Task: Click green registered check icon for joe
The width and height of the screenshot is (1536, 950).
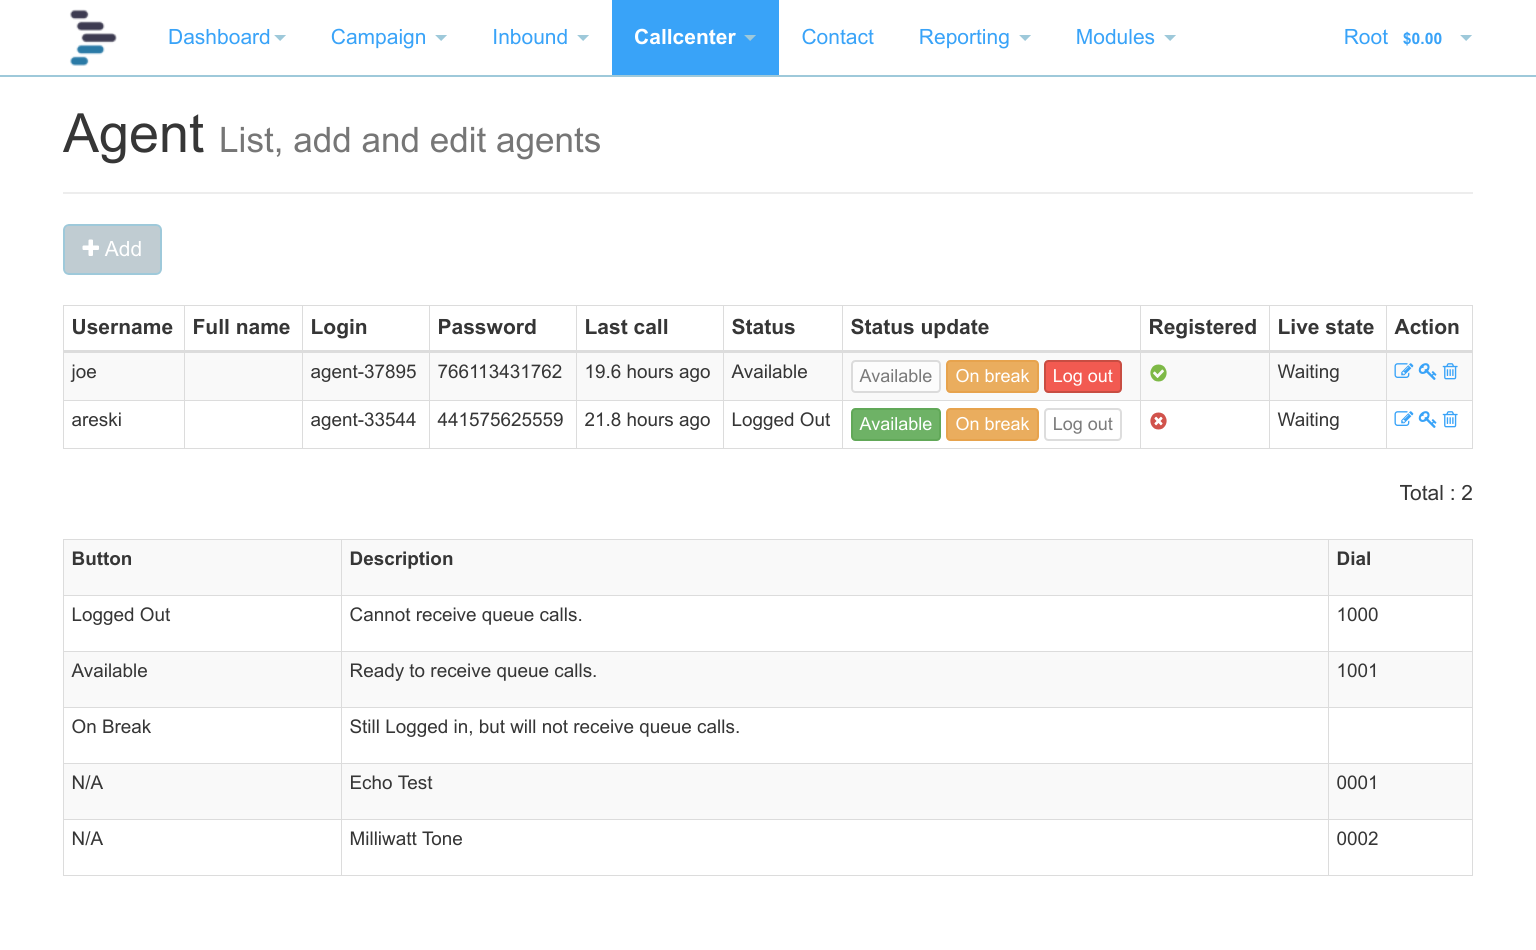Action: coord(1158,373)
